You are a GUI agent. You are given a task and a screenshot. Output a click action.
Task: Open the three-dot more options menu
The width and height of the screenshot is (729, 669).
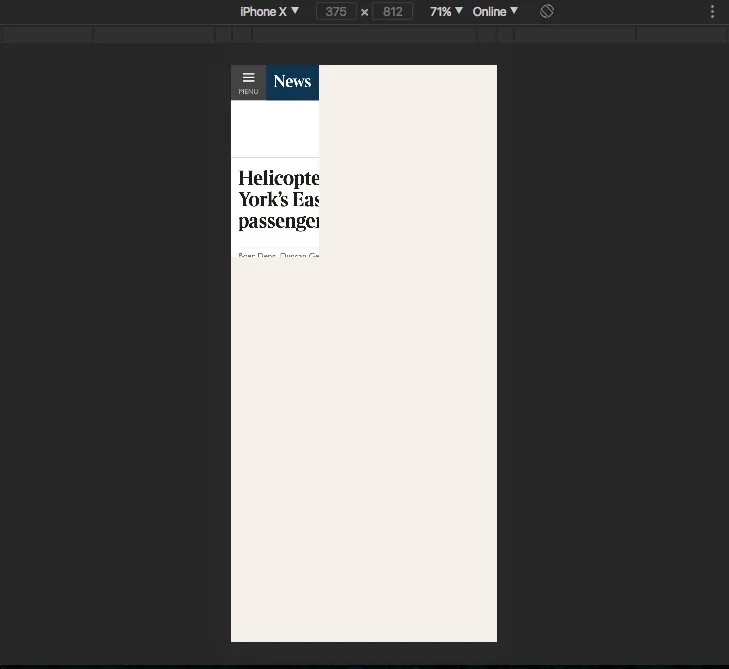pyautogui.click(x=712, y=12)
